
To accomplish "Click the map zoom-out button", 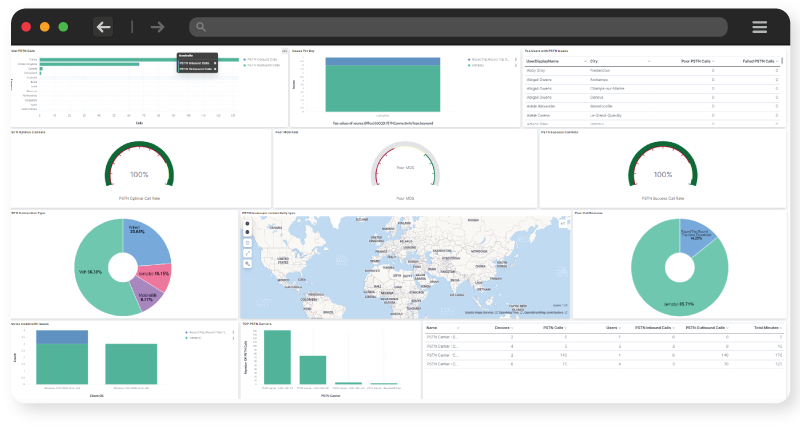I will pos(247,232).
